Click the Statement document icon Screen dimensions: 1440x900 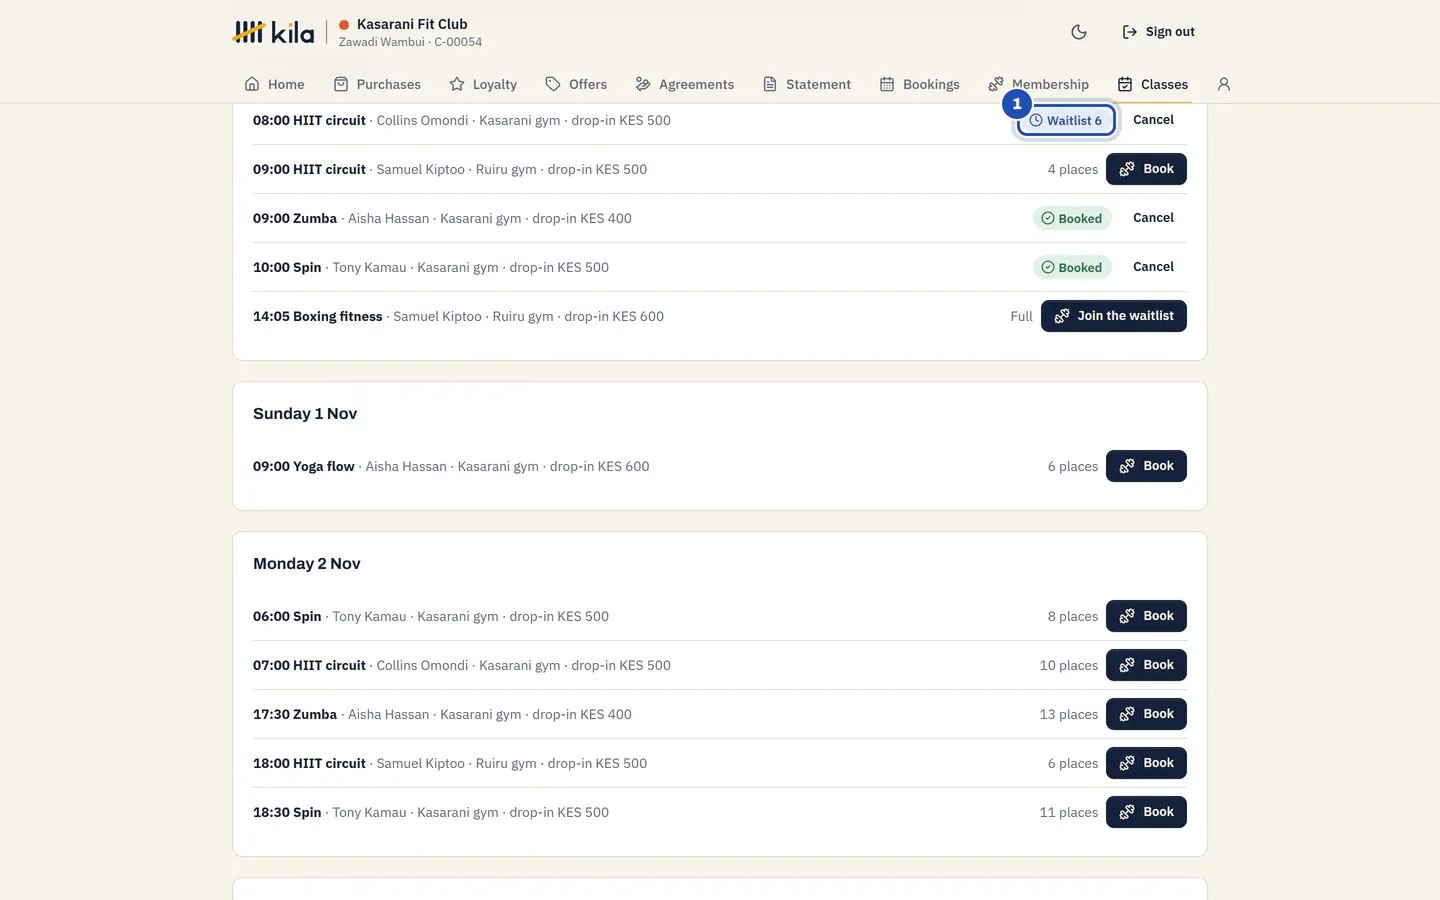pyautogui.click(x=770, y=84)
